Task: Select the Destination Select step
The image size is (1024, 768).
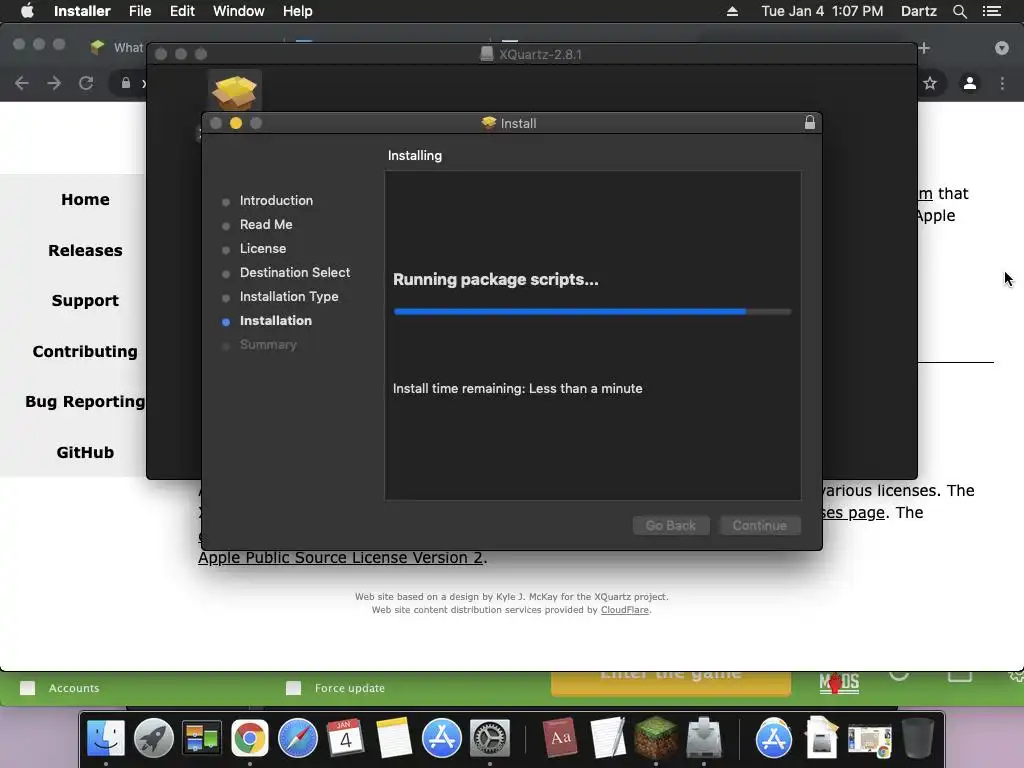Action: pyautogui.click(x=295, y=272)
